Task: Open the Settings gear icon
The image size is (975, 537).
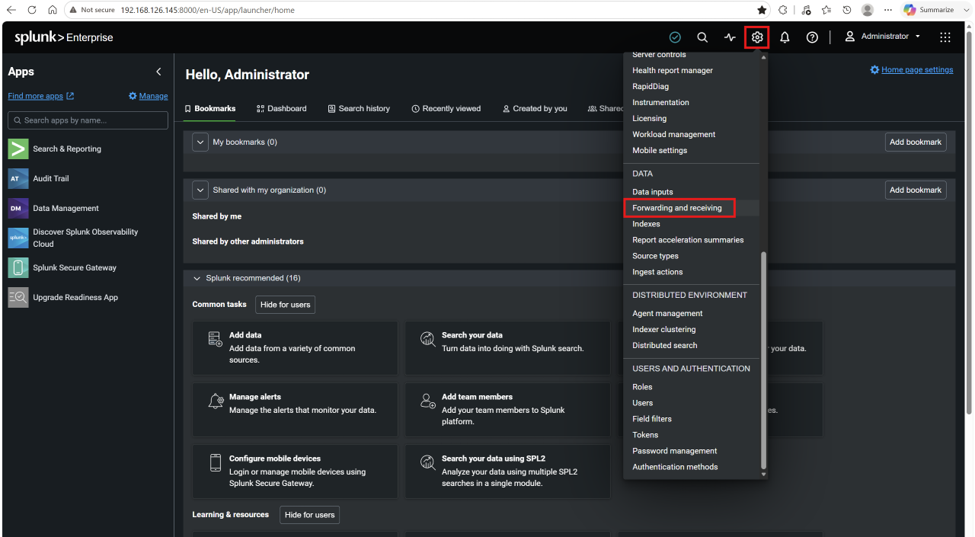Action: [x=757, y=37]
